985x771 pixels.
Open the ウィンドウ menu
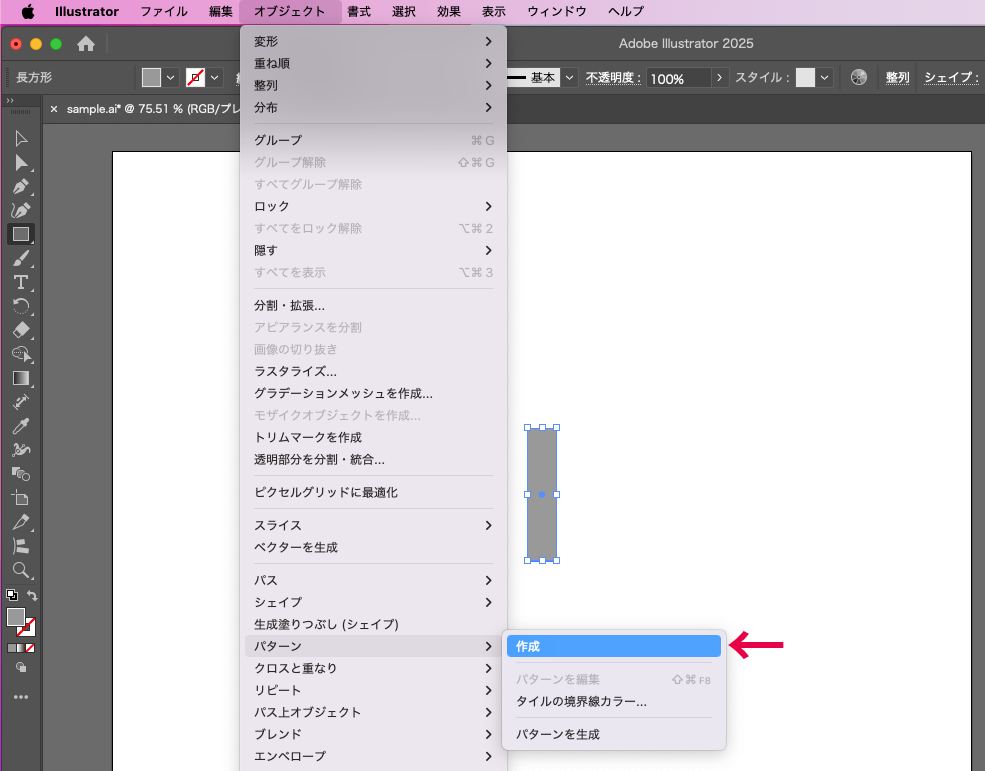pyautogui.click(x=557, y=11)
